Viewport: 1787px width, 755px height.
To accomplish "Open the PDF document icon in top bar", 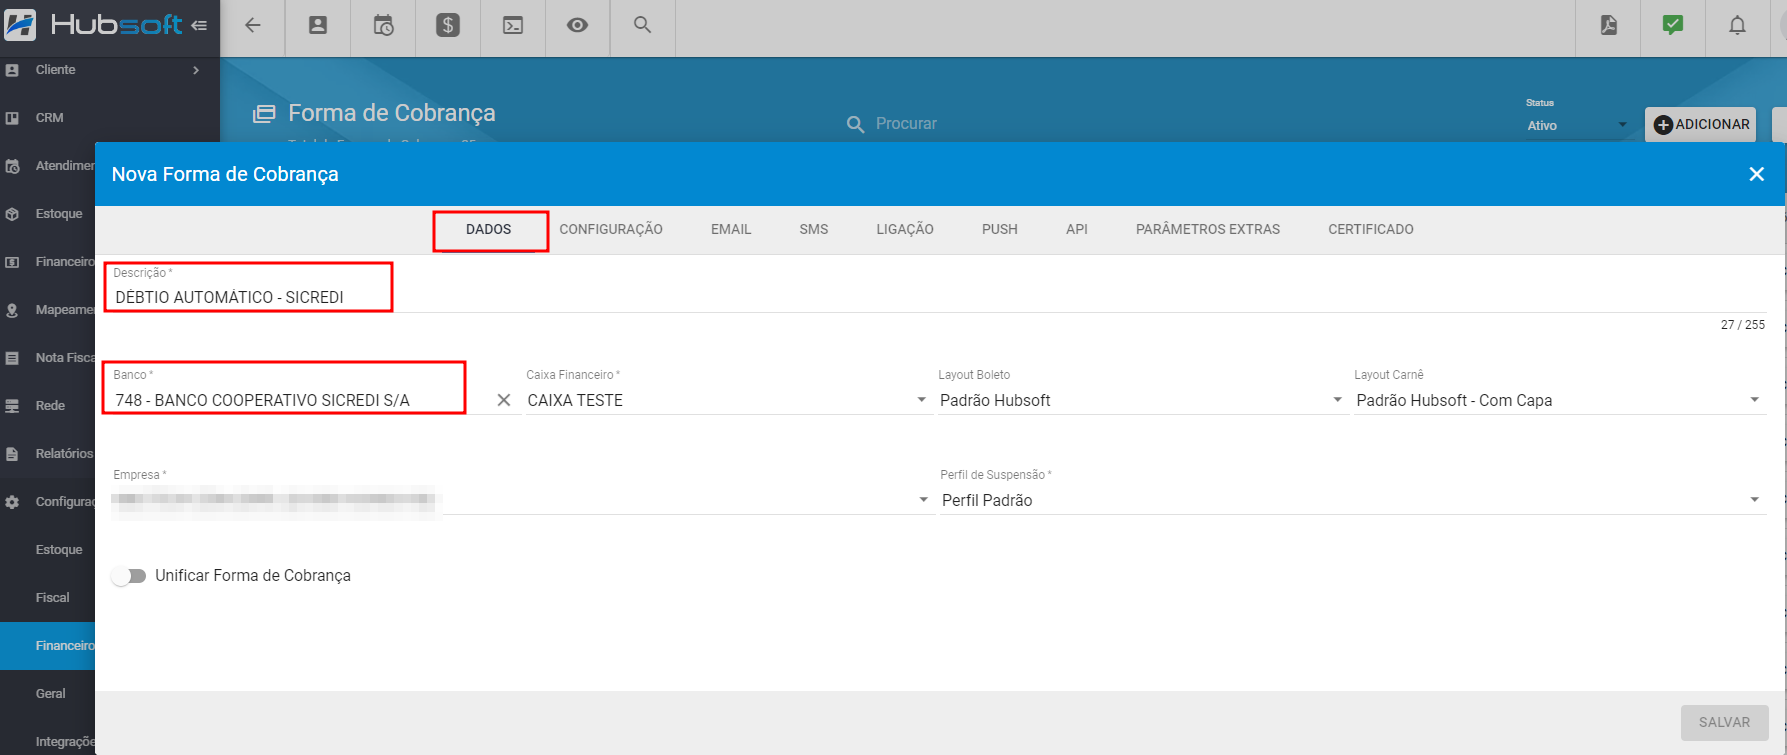I will pyautogui.click(x=1608, y=26).
